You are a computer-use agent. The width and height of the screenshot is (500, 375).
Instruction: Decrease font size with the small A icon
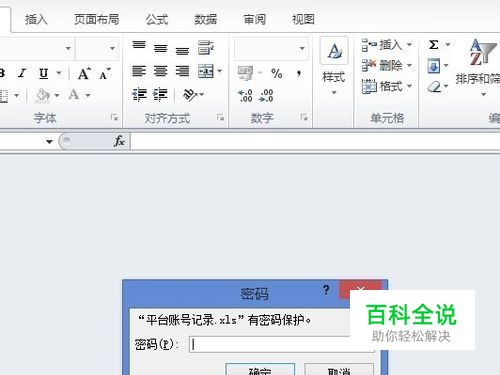pyautogui.click(x=105, y=73)
